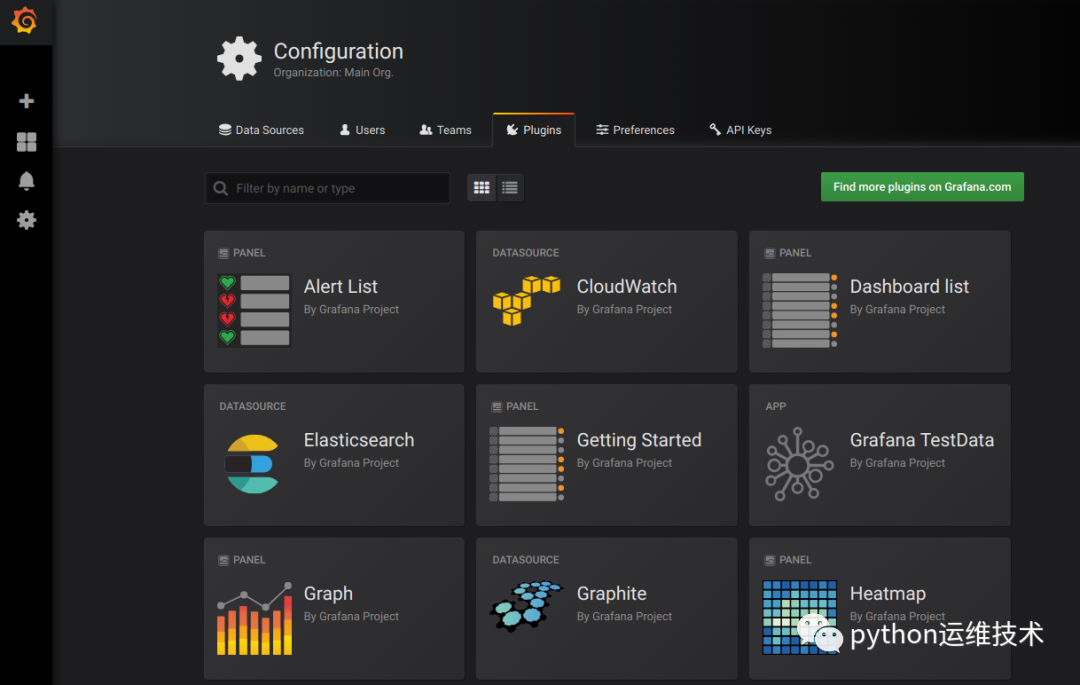Open the Grafana home logo

point(25,21)
